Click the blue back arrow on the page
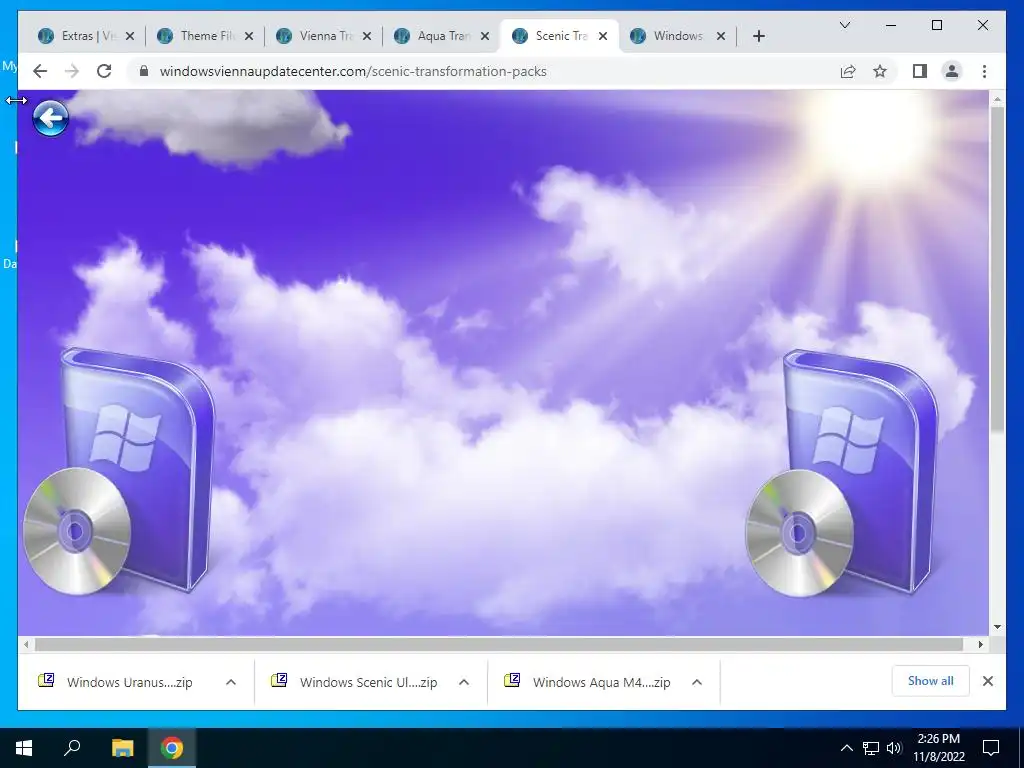 (x=50, y=118)
